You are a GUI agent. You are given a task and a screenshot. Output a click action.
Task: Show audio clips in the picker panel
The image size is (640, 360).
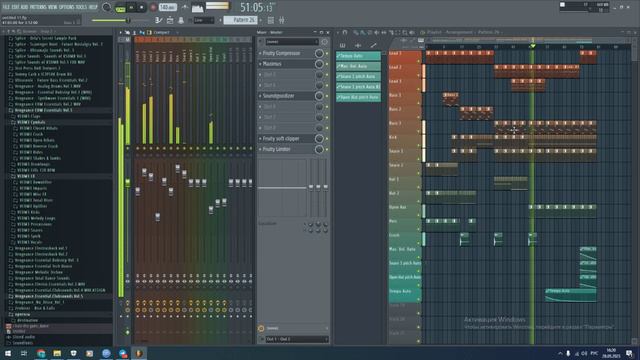pos(358,46)
